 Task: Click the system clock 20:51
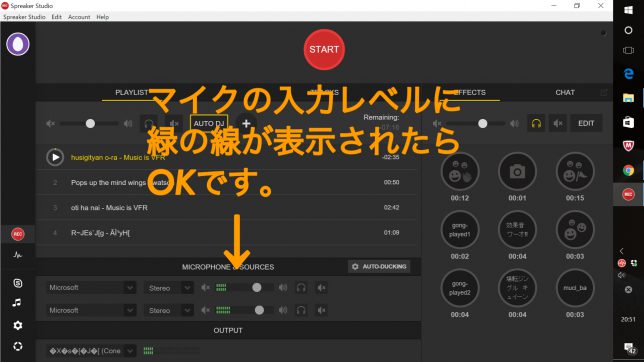tap(628, 319)
